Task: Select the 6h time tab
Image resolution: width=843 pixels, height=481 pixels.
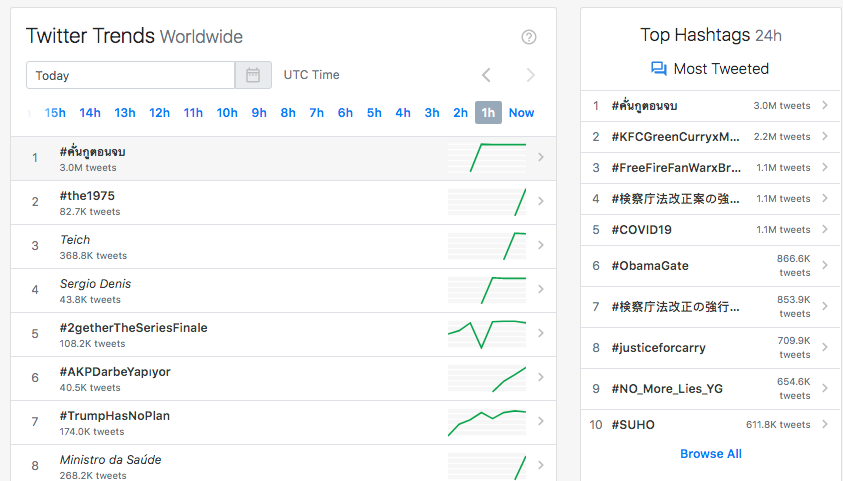Action: pyautogui.click(x=345, y=113)
